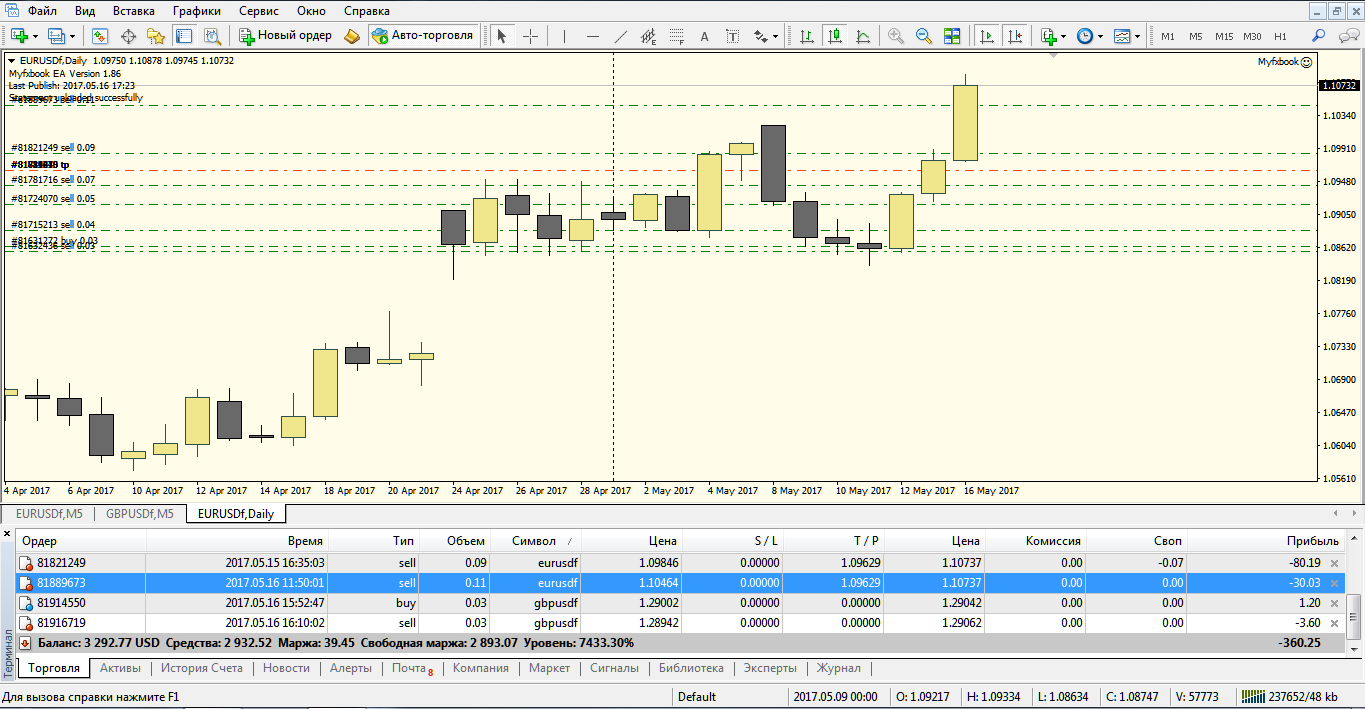Open the Market Watch window icon
This screenshot has height=709, width=1365.
click(x=100, y=36)
